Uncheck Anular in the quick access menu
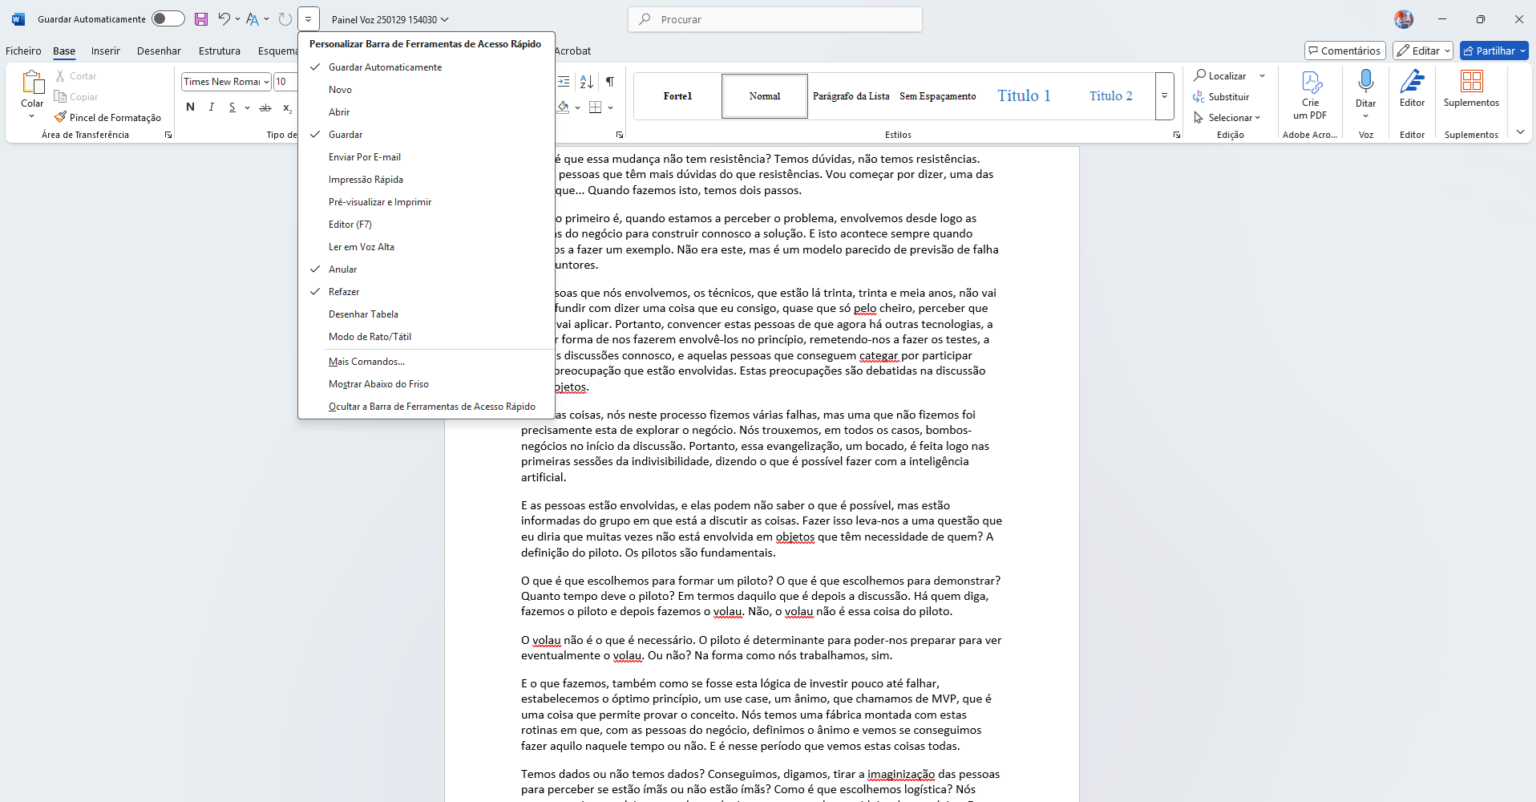This screenshot has width=1536, height=802. pos(426,269)
